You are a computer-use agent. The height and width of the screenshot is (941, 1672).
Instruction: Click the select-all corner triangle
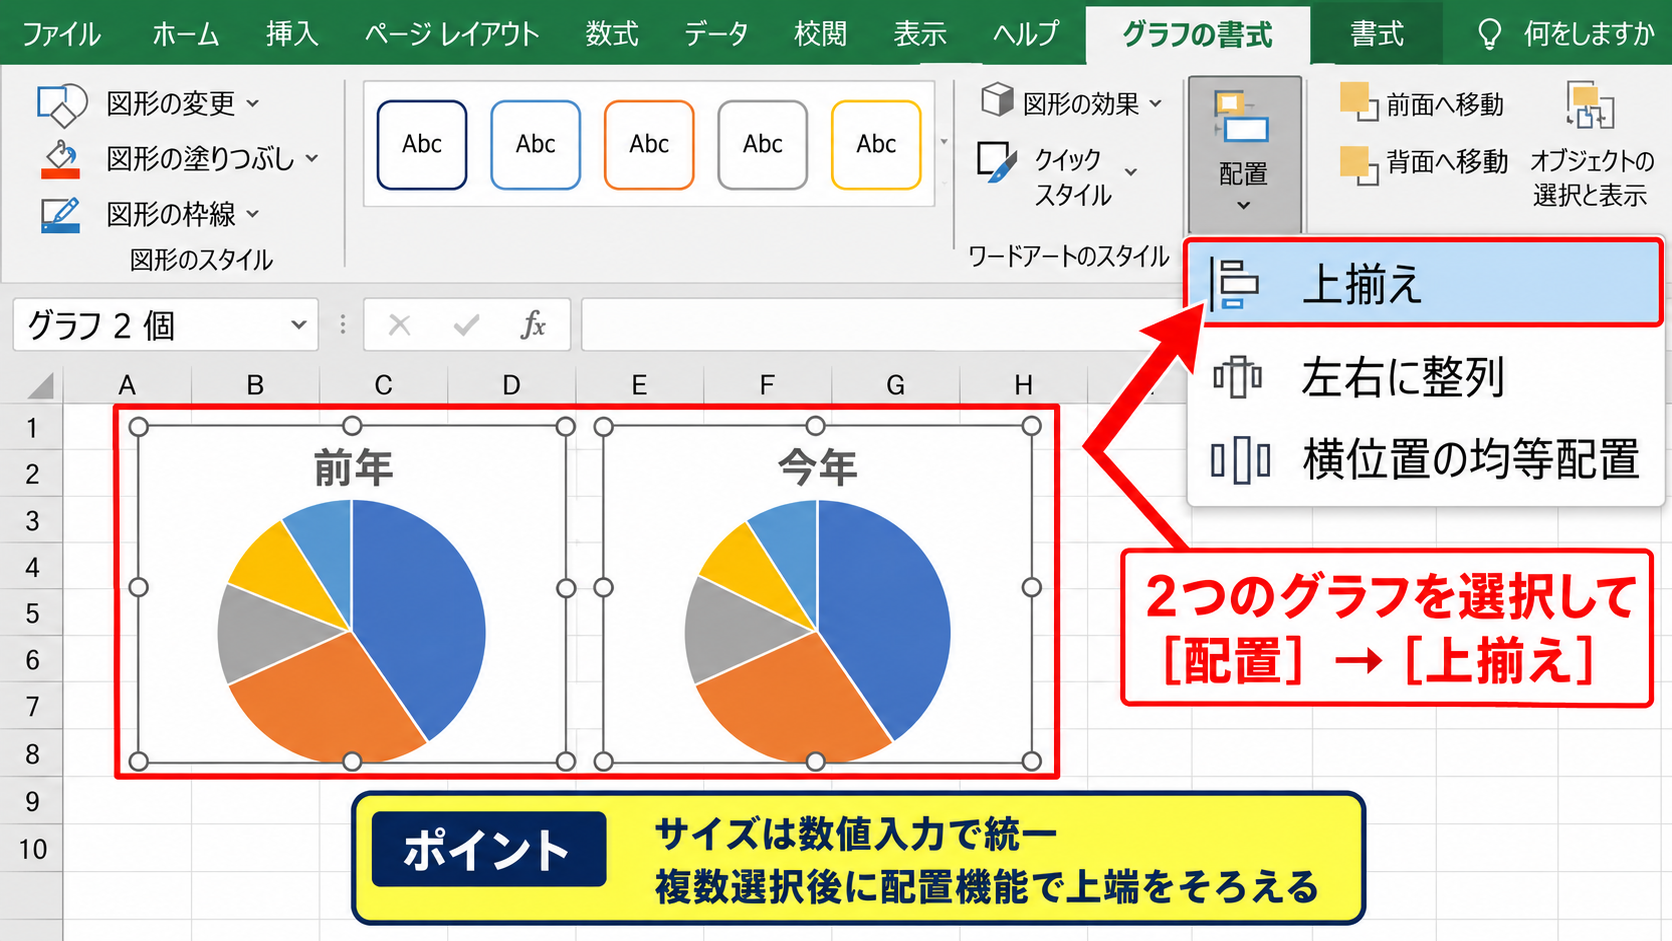(x=40, y=386)
